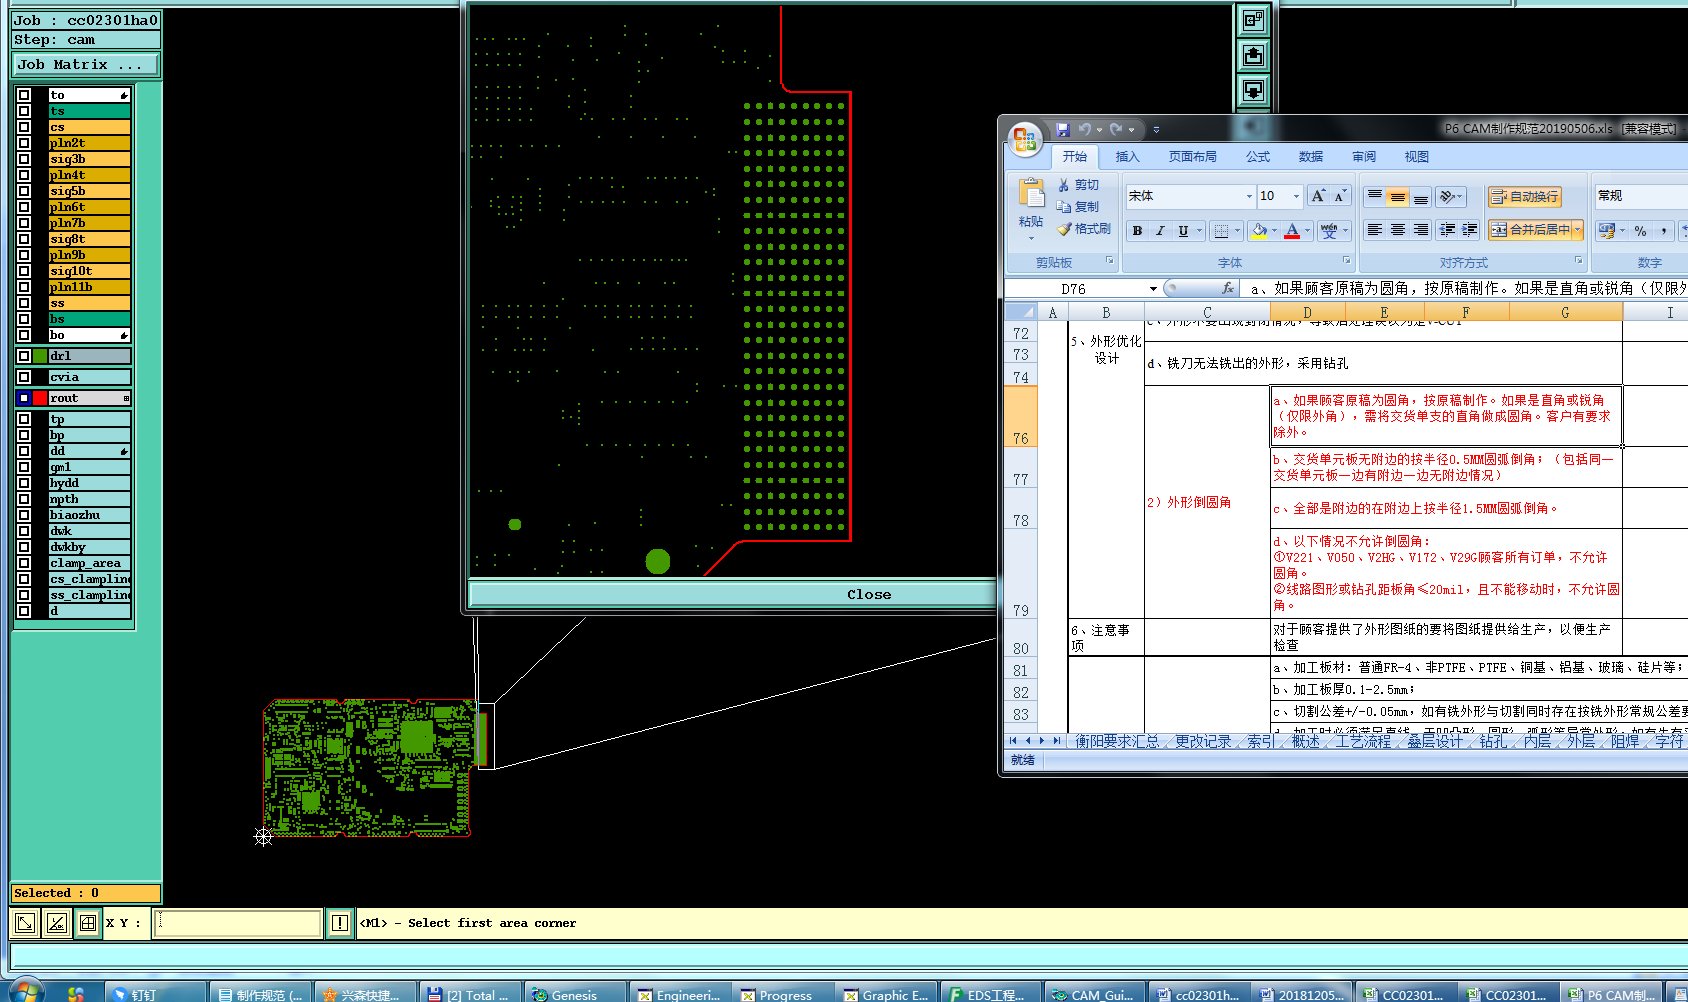Decrease indent in Excel cell
The height and width of the screenshot is (1002, 1688).
[x=1447, y=230]
